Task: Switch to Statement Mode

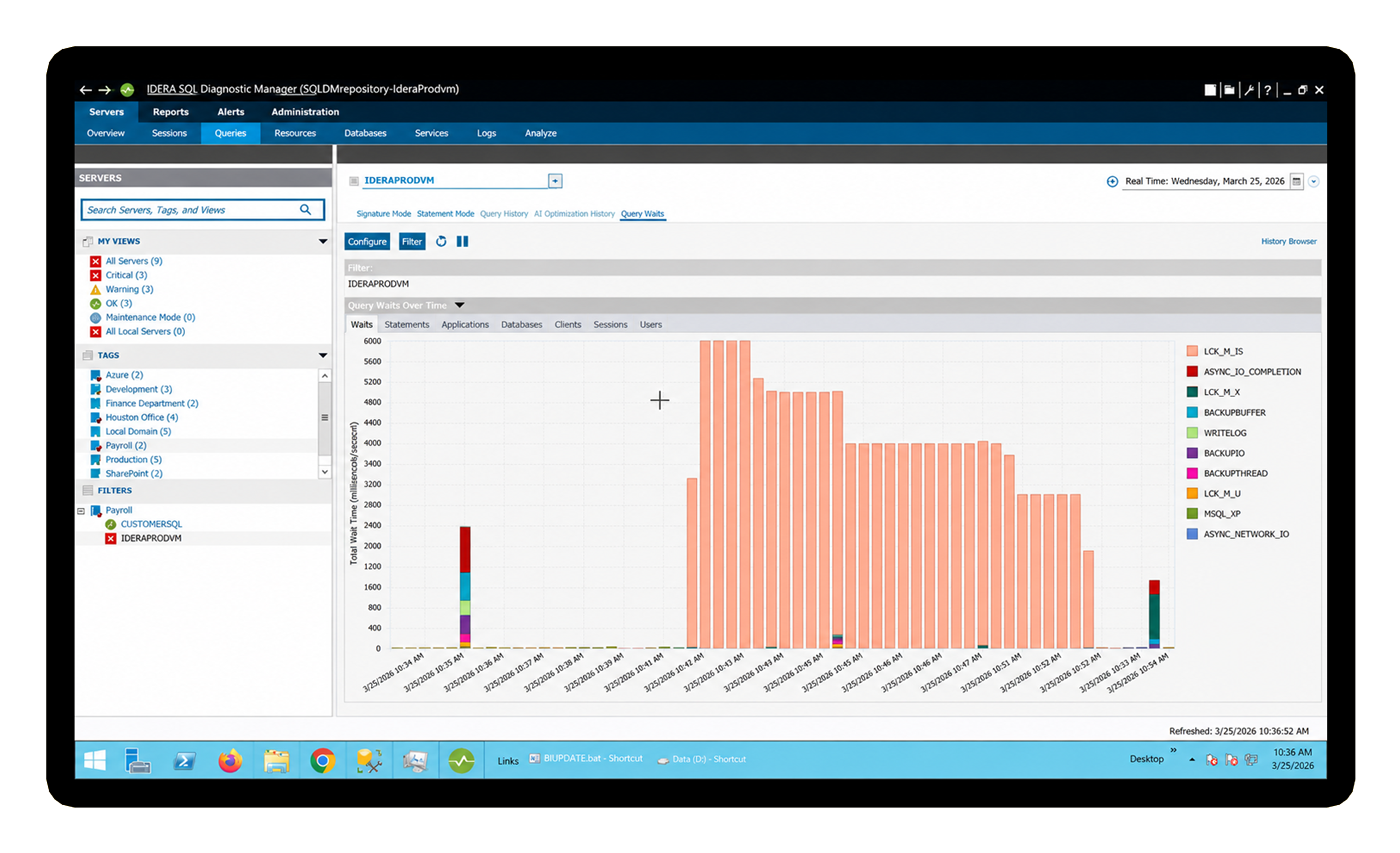Action: 445,214
